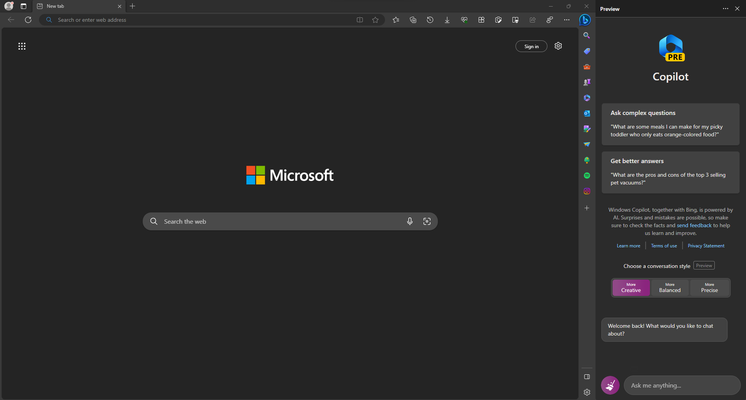This screenshot has height=400, width=746.
Task: Open the send feedback link
Action: (694, 225)
